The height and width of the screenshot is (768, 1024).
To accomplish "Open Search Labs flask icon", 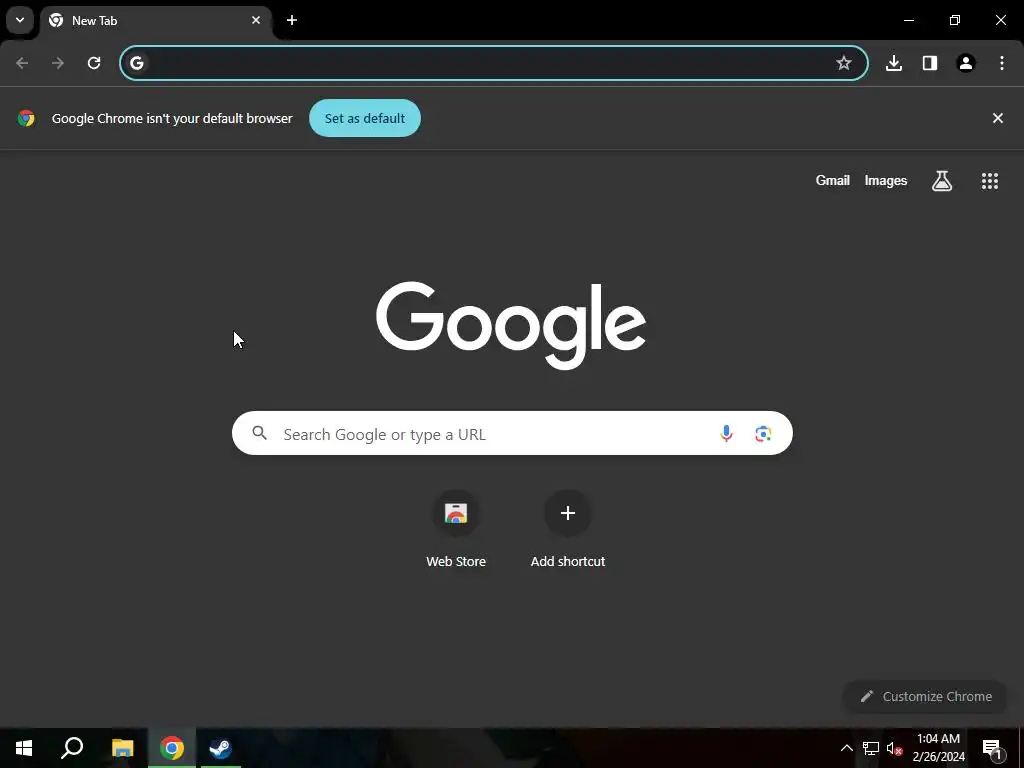I will pyautogui.click(x=942, y=181).
